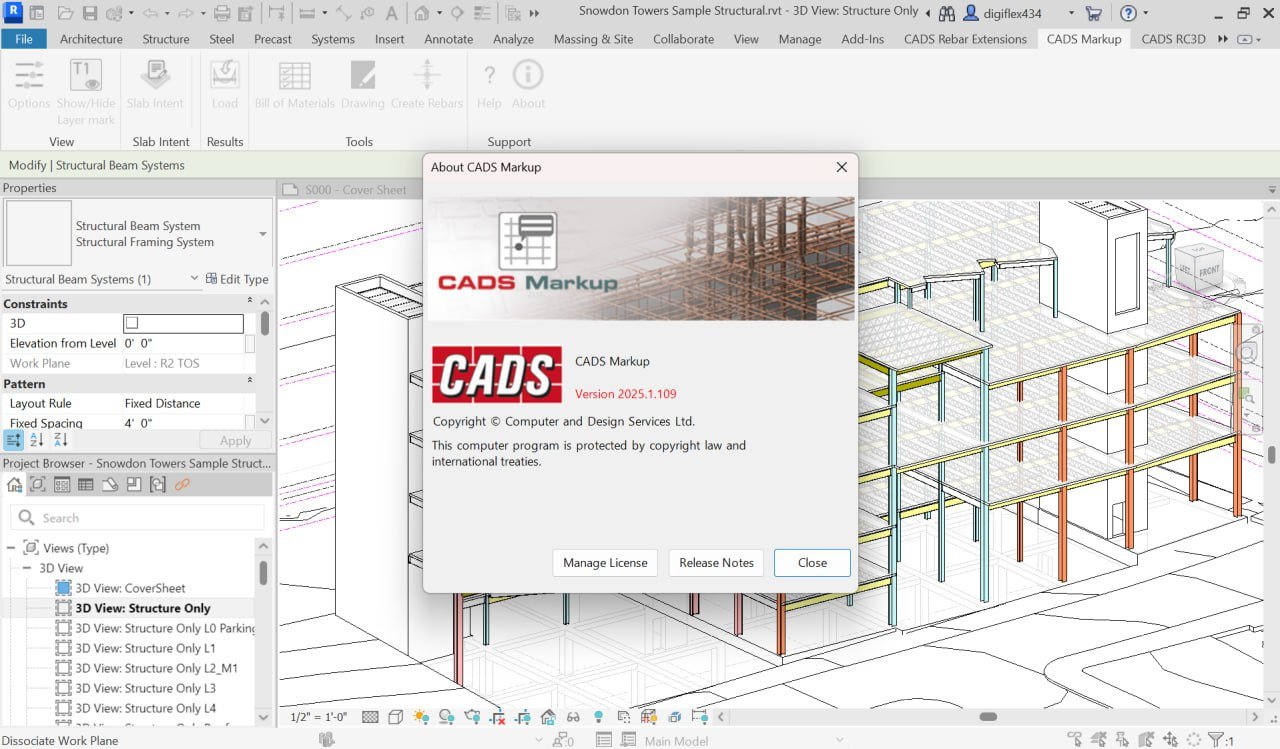Click the Slab Intent ribbon tool
Viewport: 1280px width, 749px height.
[x=155, y=84]
